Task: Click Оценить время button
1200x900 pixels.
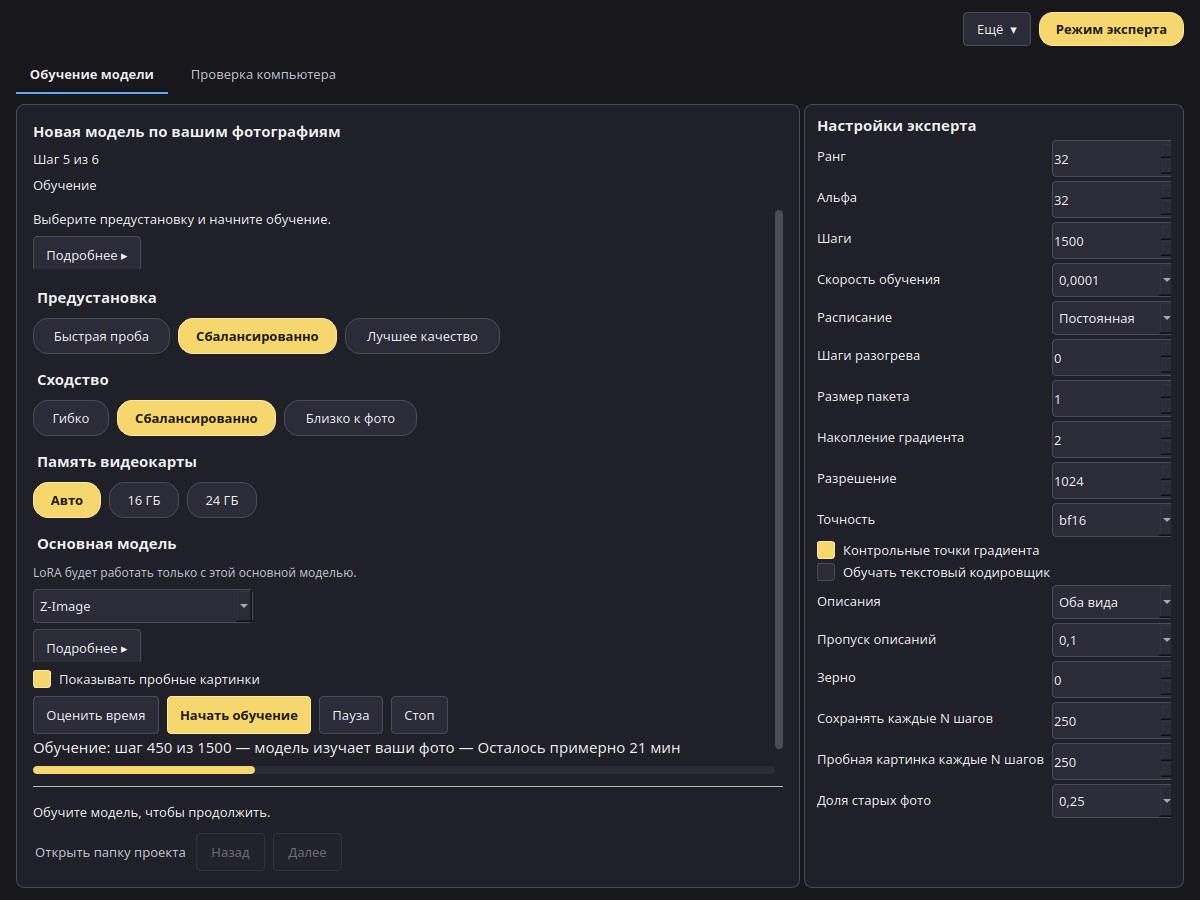Action: pyautogui.click(x=96, y=715)
